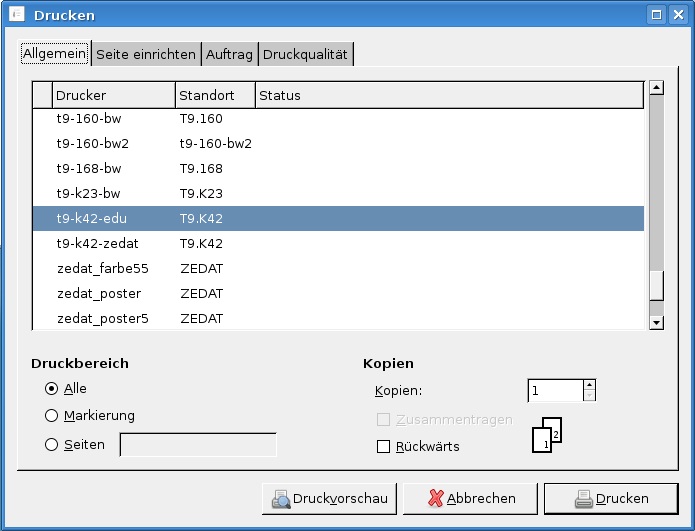The image size is (695, 531).
Task: Select printer zedat_poster in the list
Action: 99,294
